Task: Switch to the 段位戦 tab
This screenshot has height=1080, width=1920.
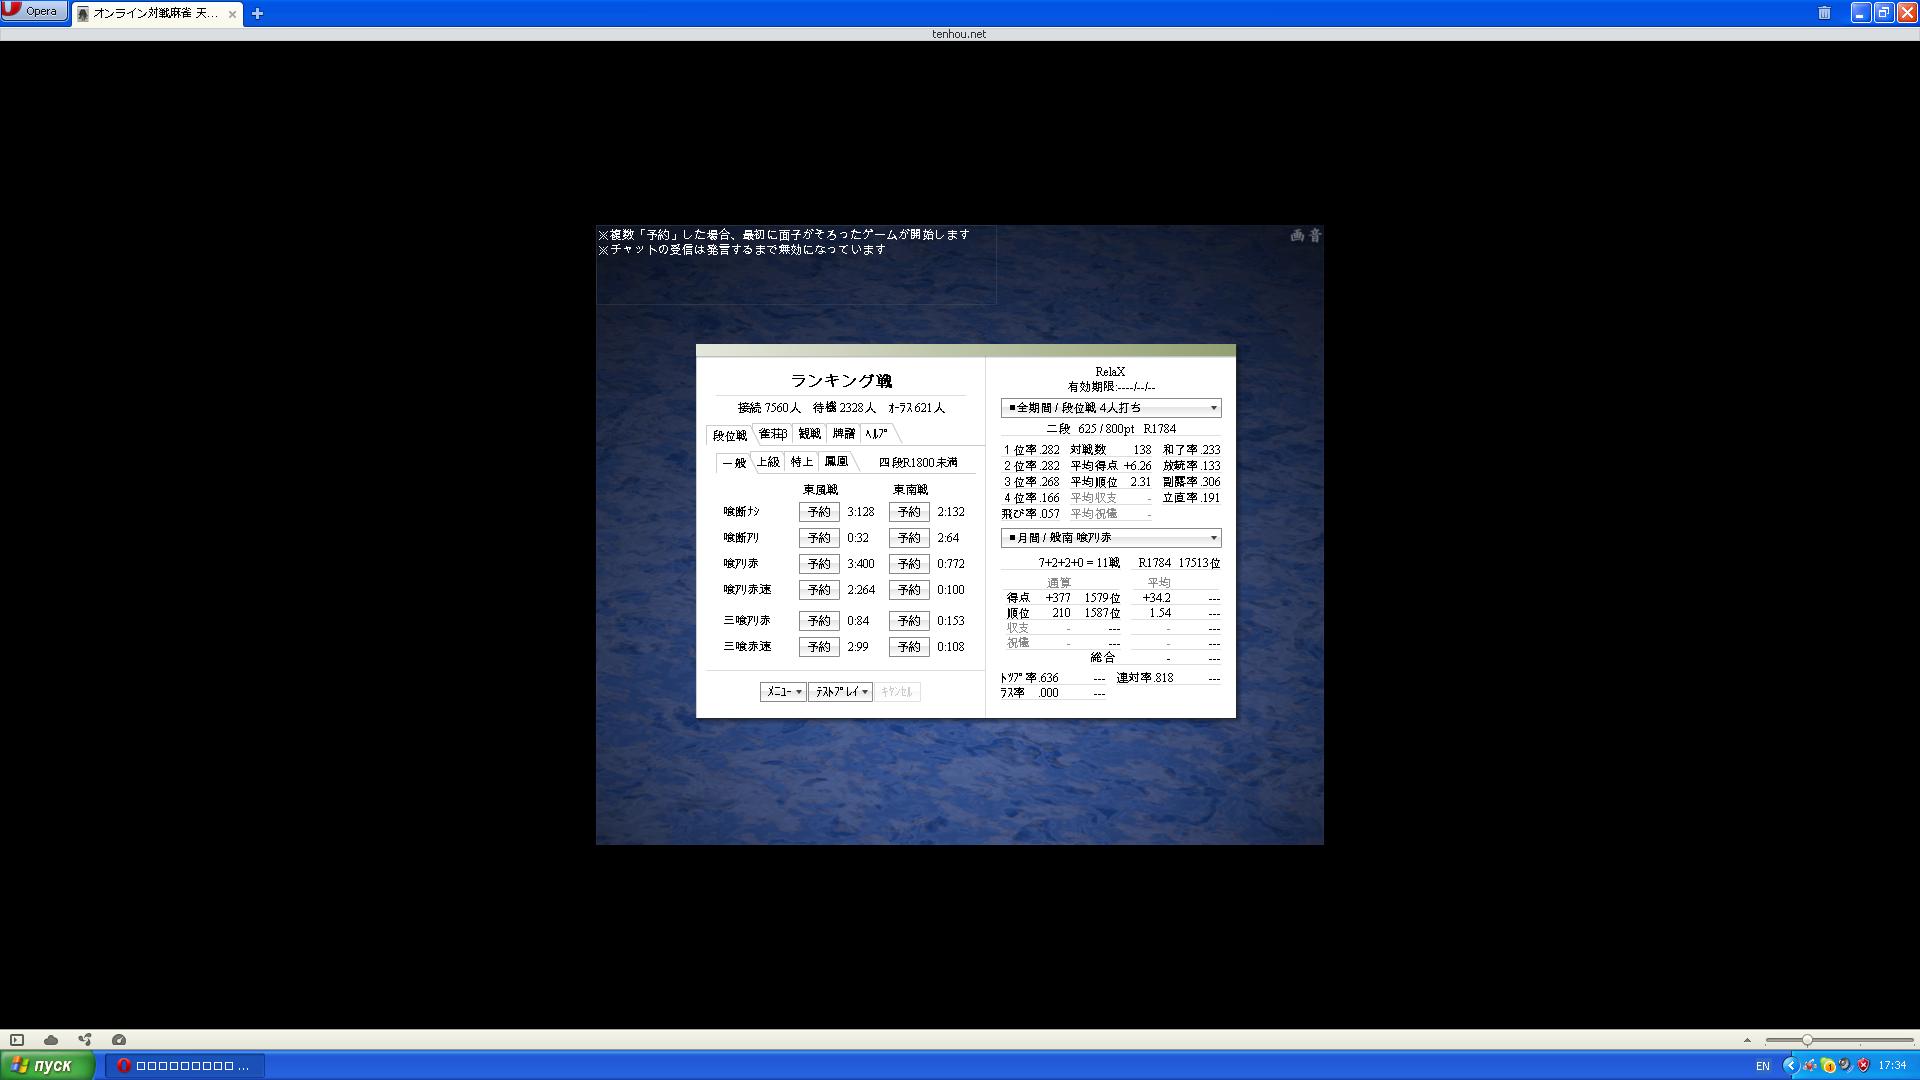Action: click(x=729, y=435)
